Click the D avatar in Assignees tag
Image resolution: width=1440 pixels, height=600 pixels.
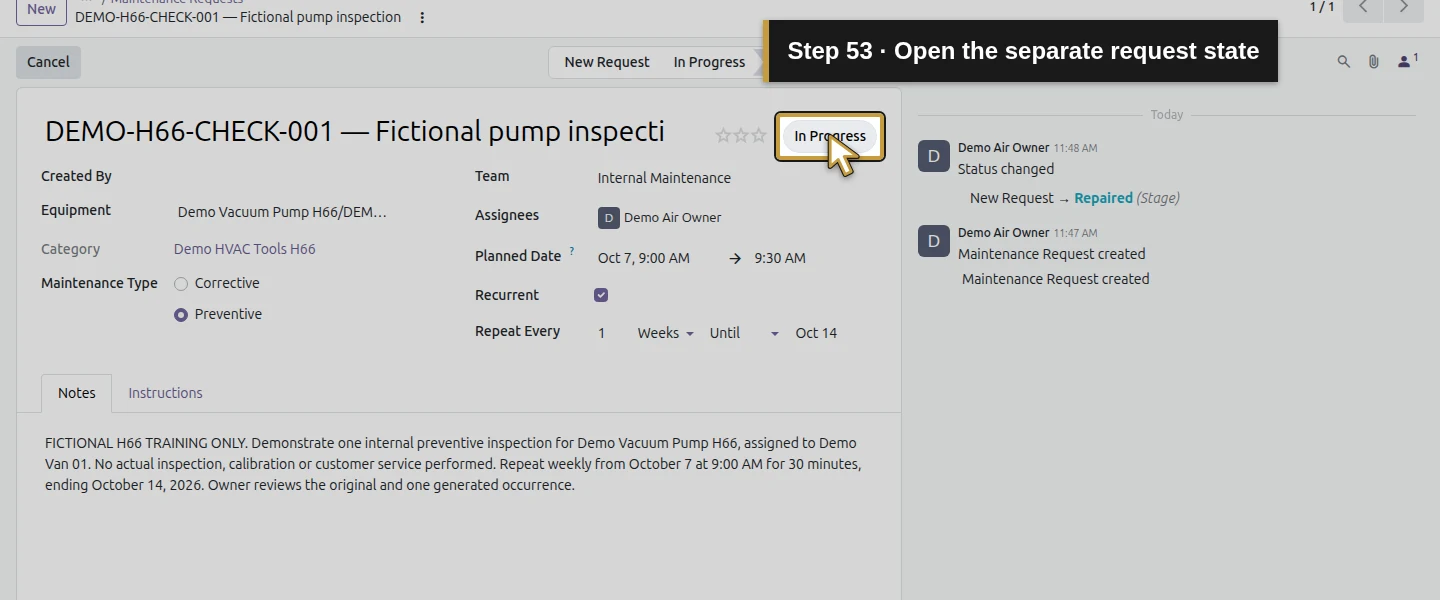click(x=609, y=218)
